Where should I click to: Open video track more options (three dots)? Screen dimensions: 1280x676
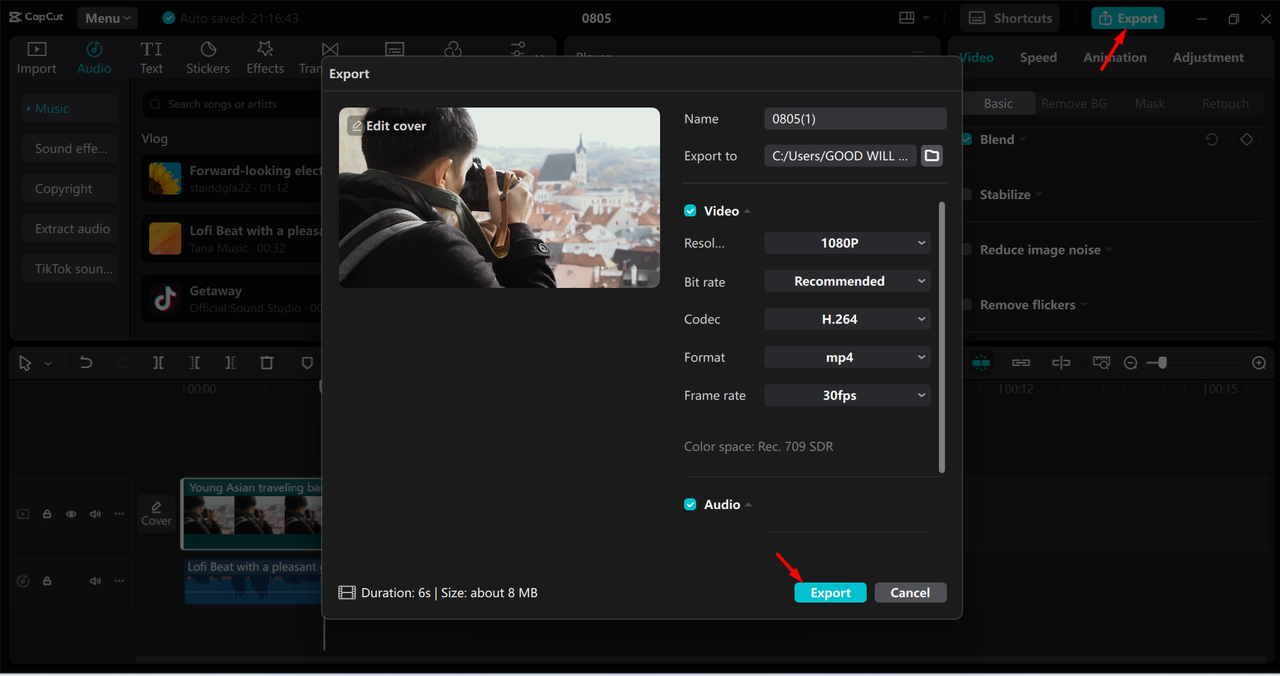click(119, 514)
